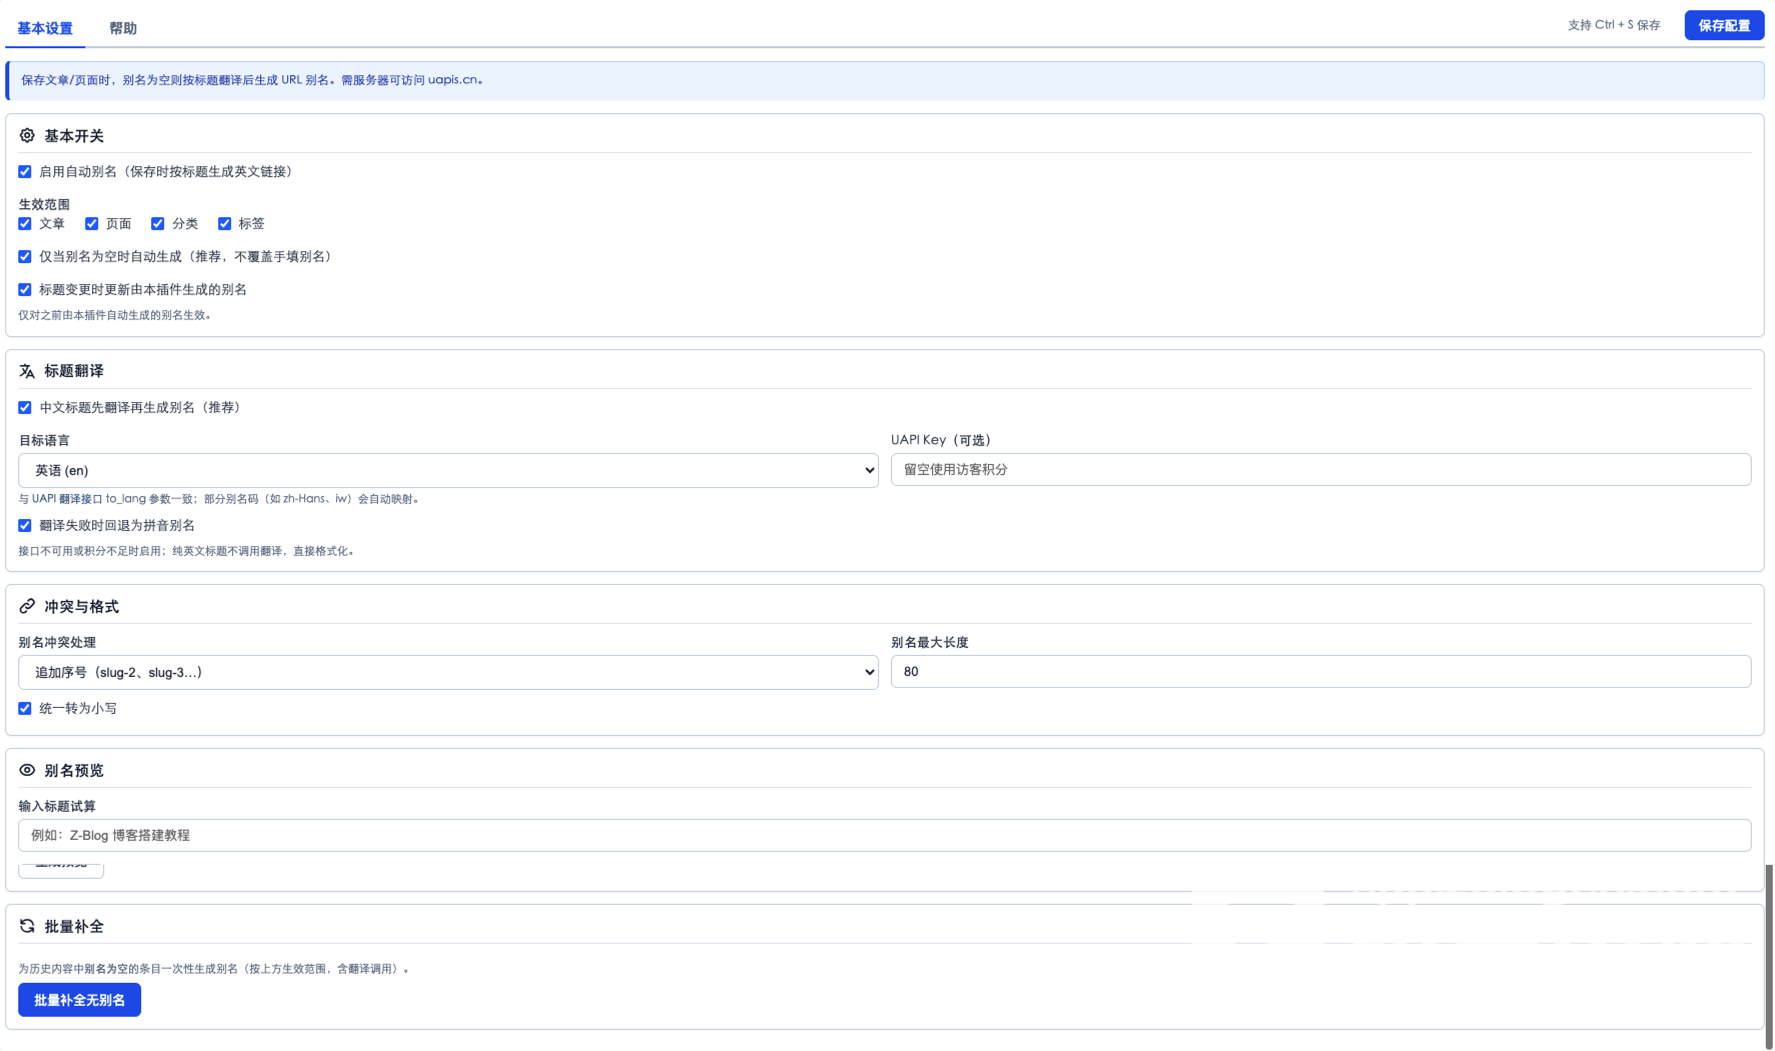Open the 别名冲突处理 dropdown
Image resolution: width=1775 pixels, height=1051 pixels.
pos(448,672)
